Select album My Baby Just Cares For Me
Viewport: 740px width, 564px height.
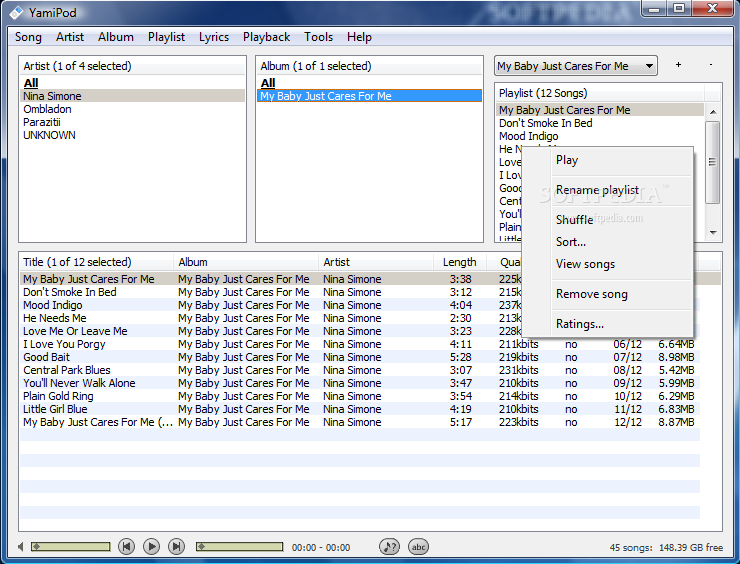pyautogui.click(x=370, y=96)
